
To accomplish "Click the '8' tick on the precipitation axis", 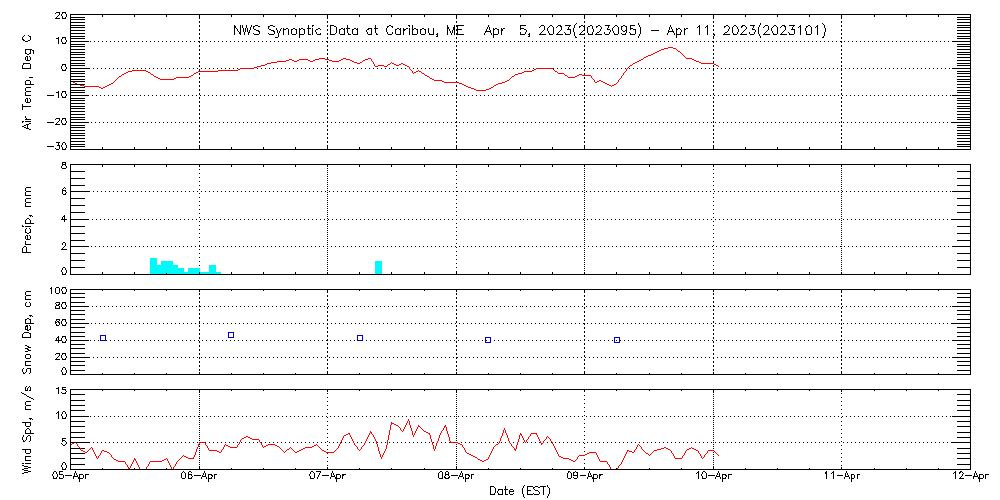I will click(x=63, y=166).
